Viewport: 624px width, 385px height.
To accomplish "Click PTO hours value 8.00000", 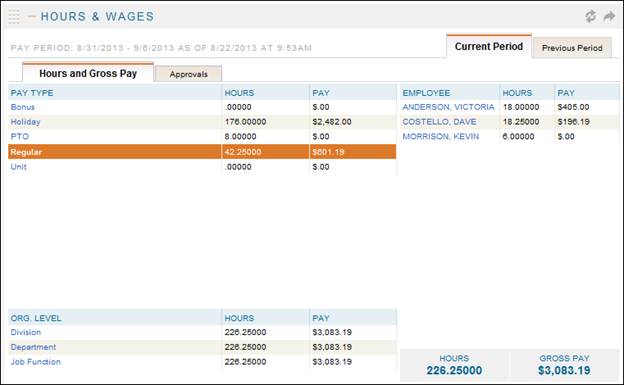I will click(x=240, y=137).
